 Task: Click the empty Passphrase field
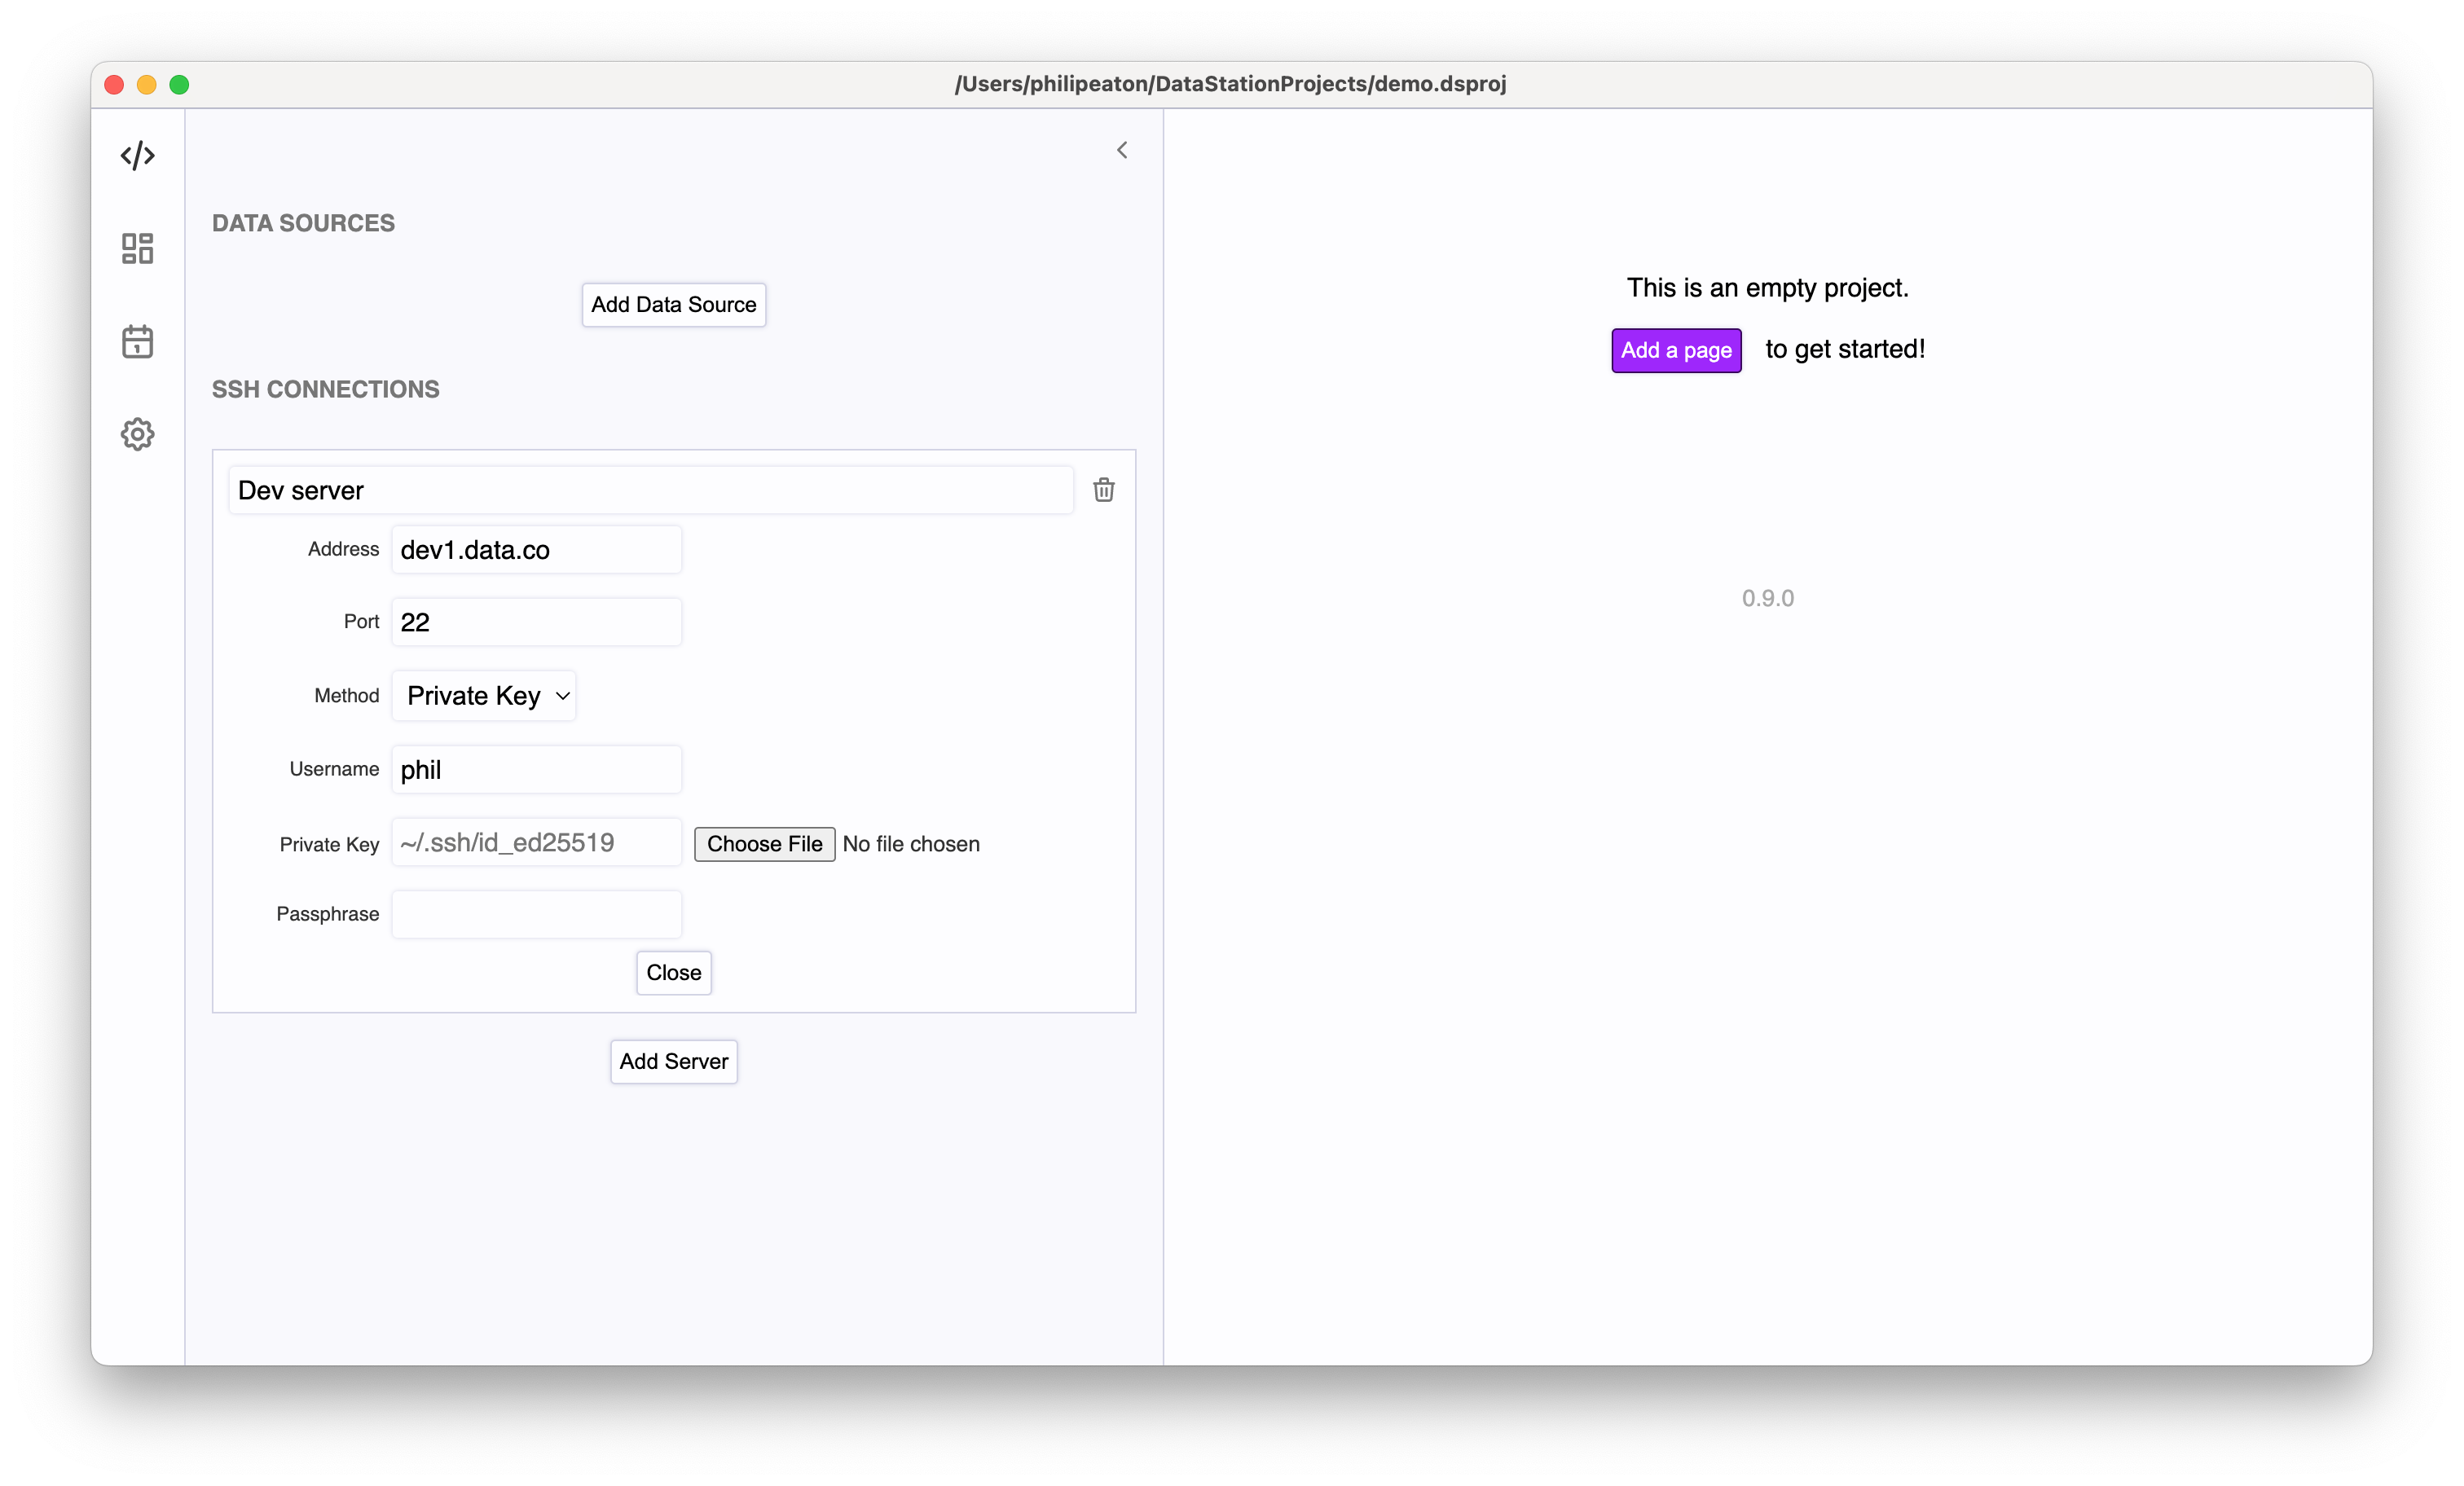click(x=536, y=913)
